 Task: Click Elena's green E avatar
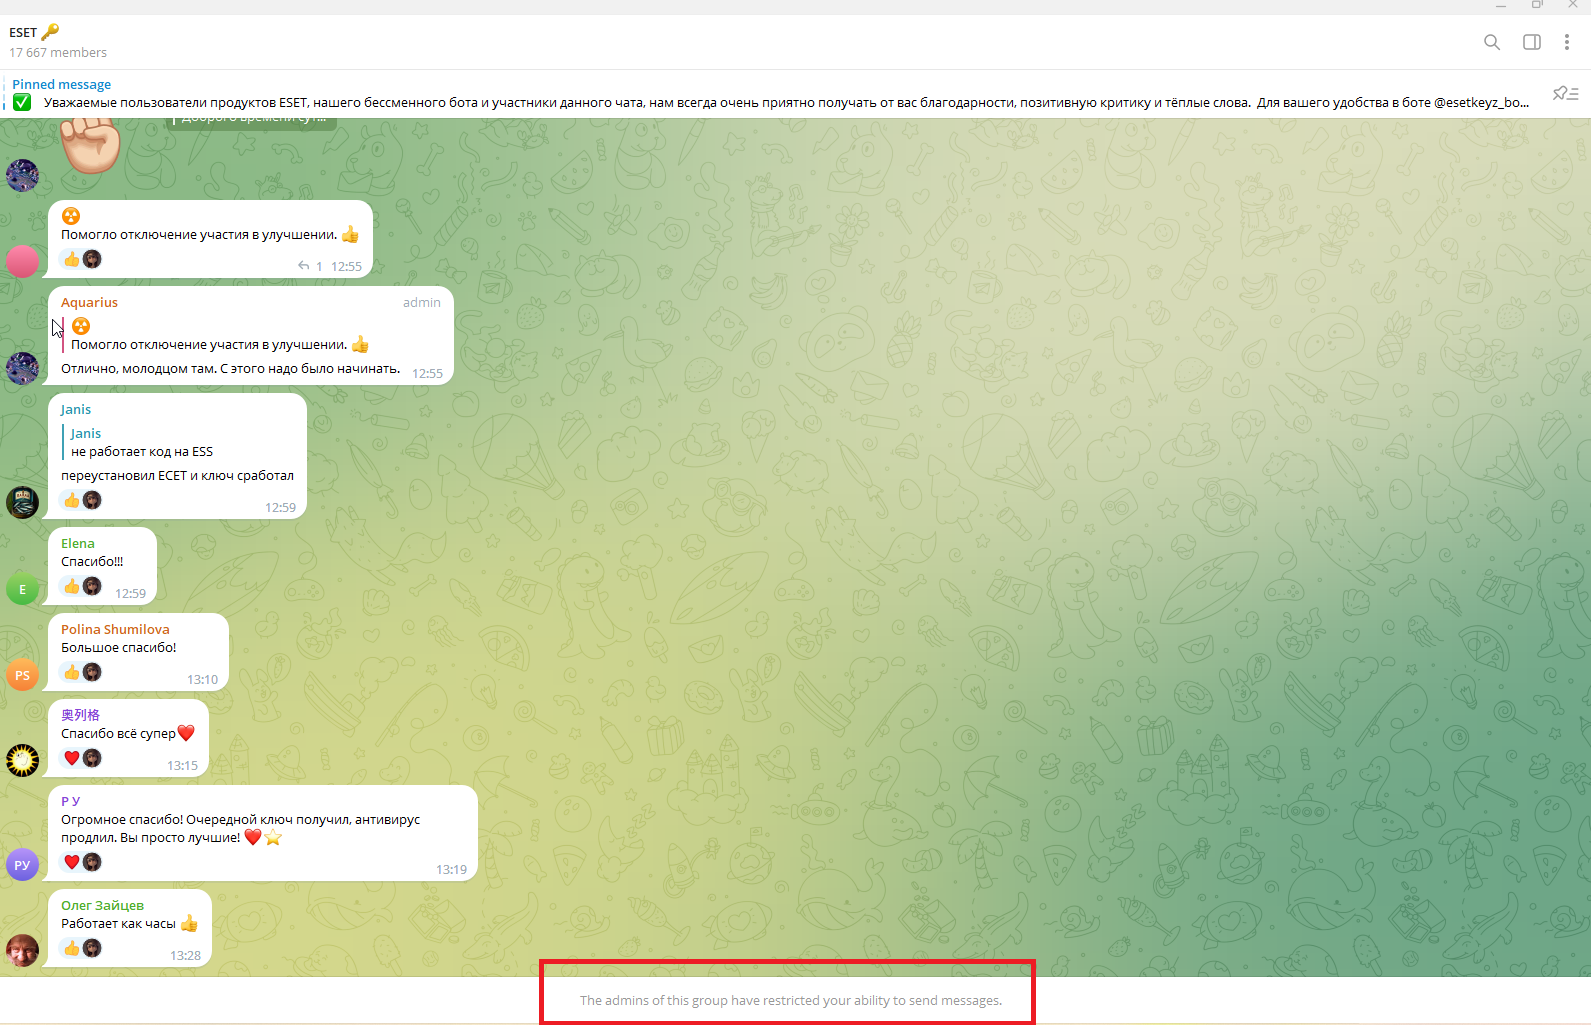point(23,589)
